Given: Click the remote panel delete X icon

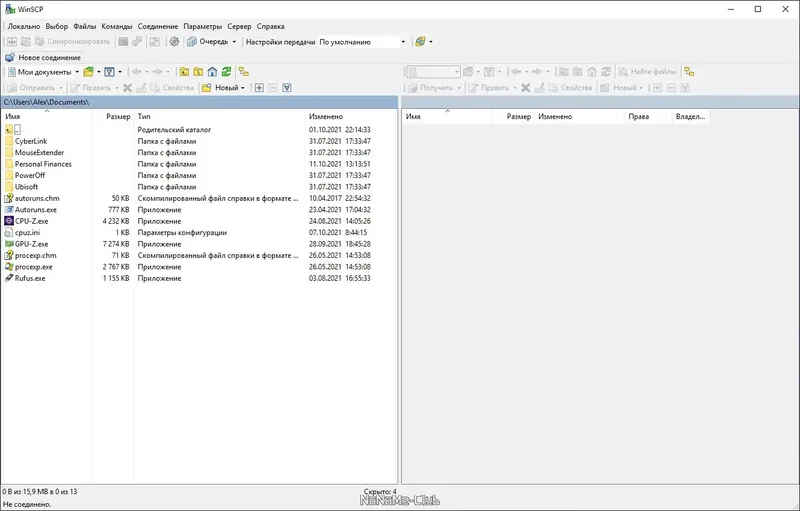Looking at the screenshot, I should (x=526, y=88).
